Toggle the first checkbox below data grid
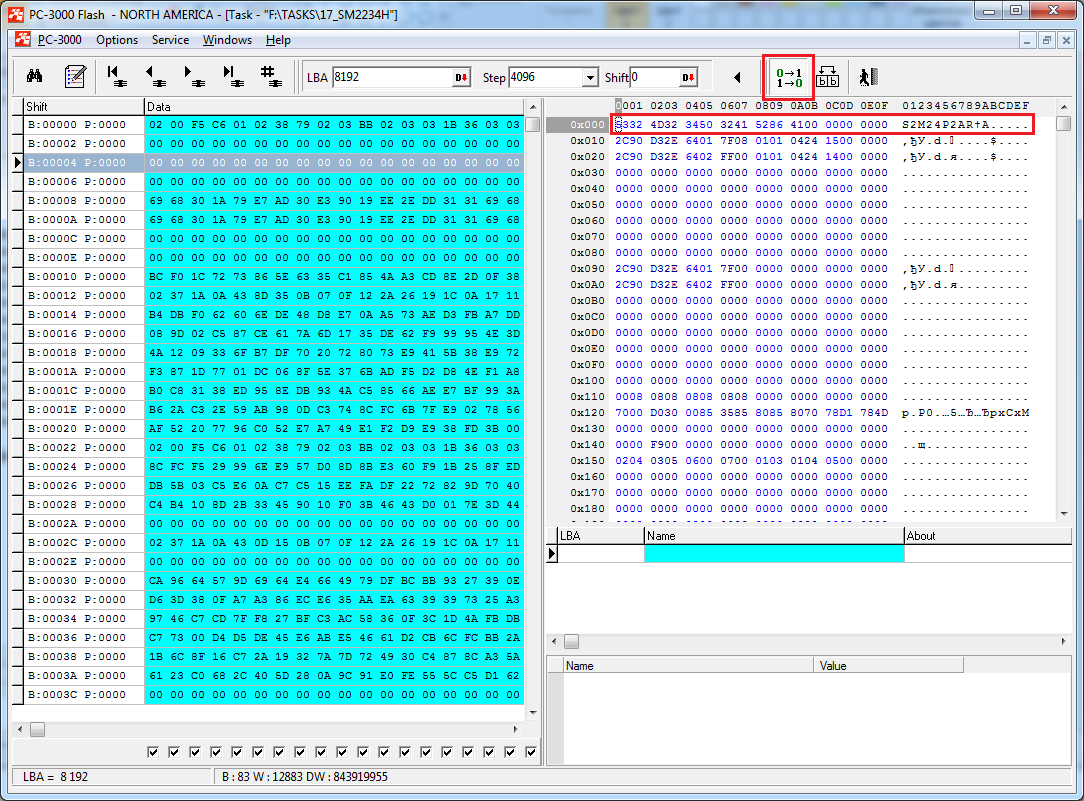Viewport: 1084px width, 801px height. tap(153, 752)
